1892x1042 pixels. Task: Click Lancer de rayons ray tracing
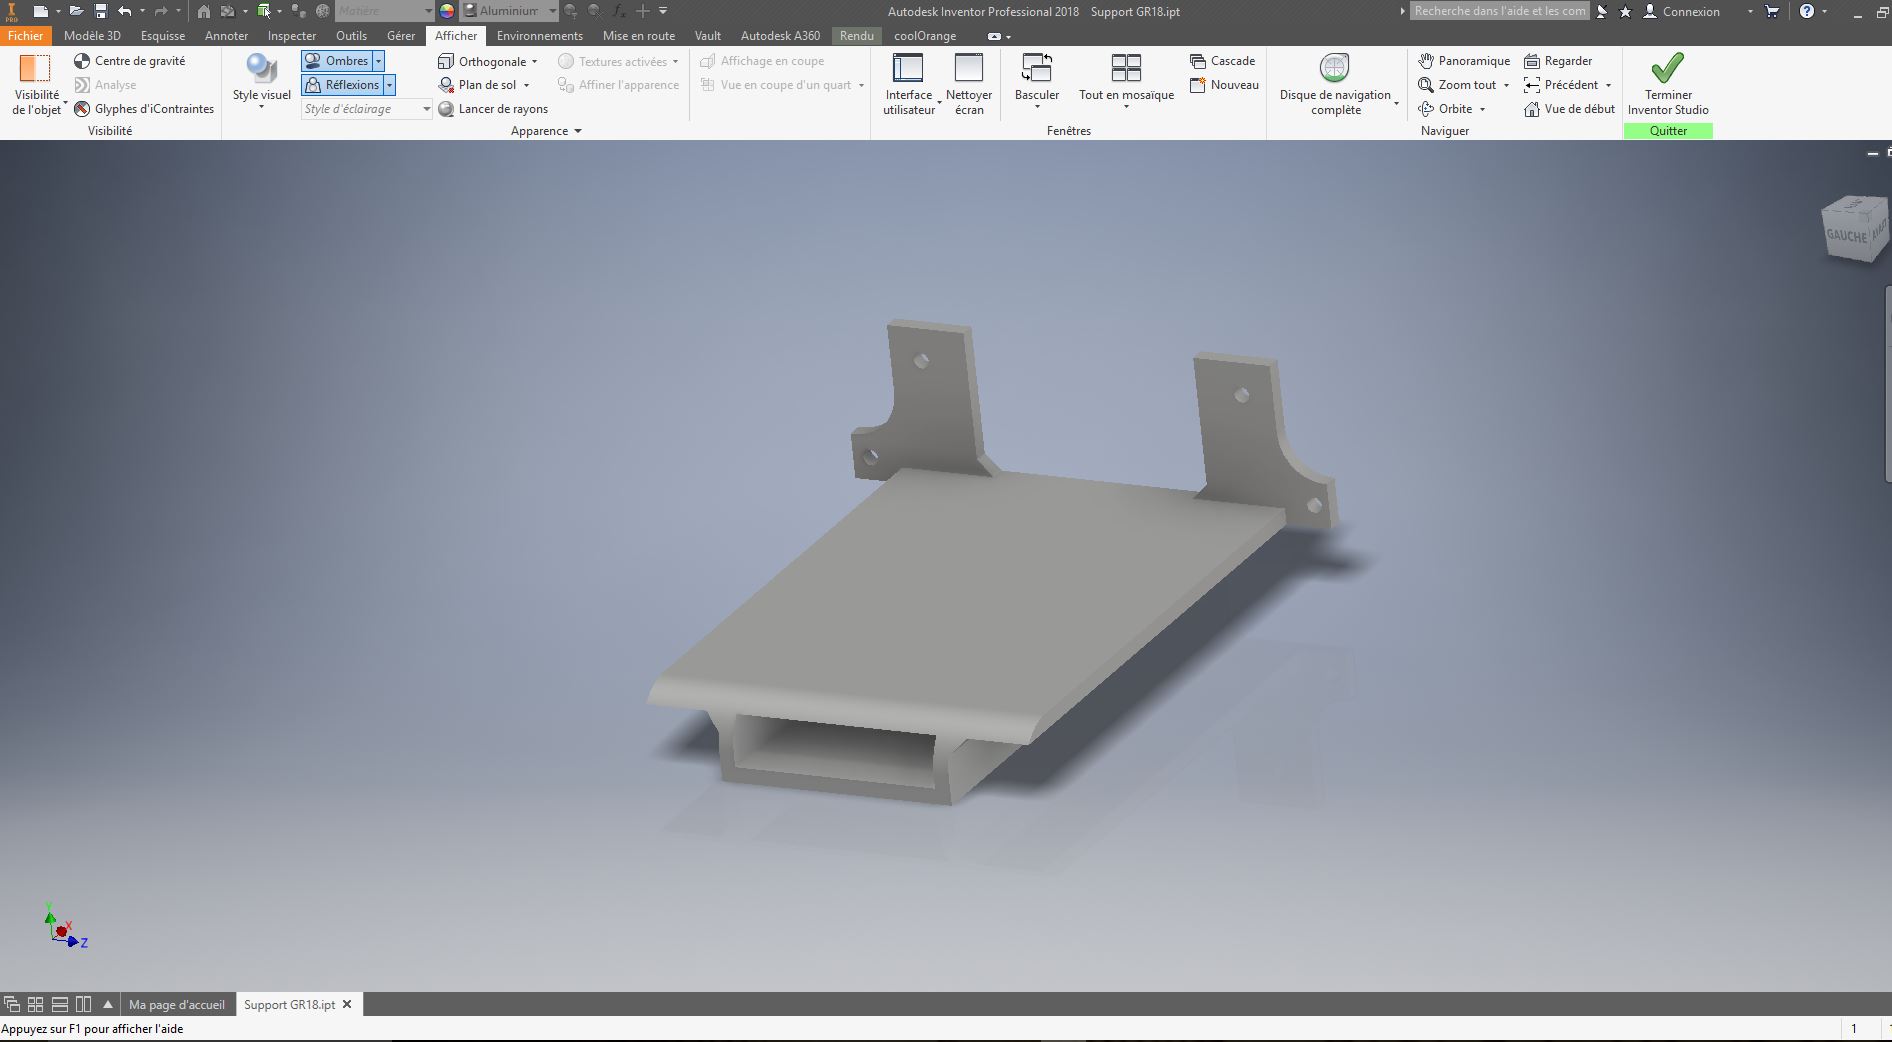pos(493,109)
